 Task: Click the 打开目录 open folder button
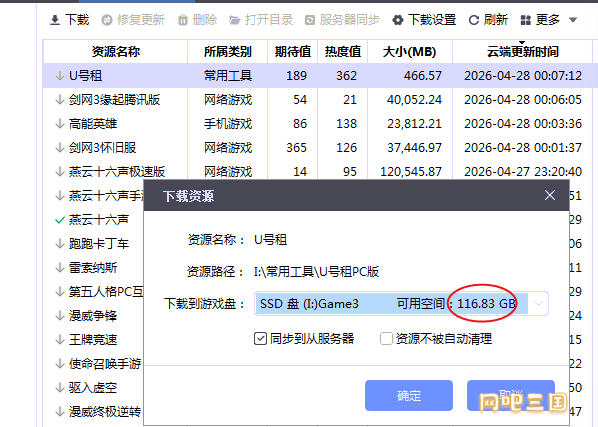[261, 20]
